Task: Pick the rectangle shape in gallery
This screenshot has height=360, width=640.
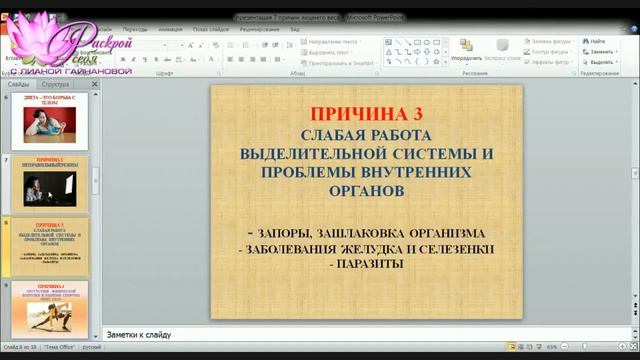Action: 417,42
